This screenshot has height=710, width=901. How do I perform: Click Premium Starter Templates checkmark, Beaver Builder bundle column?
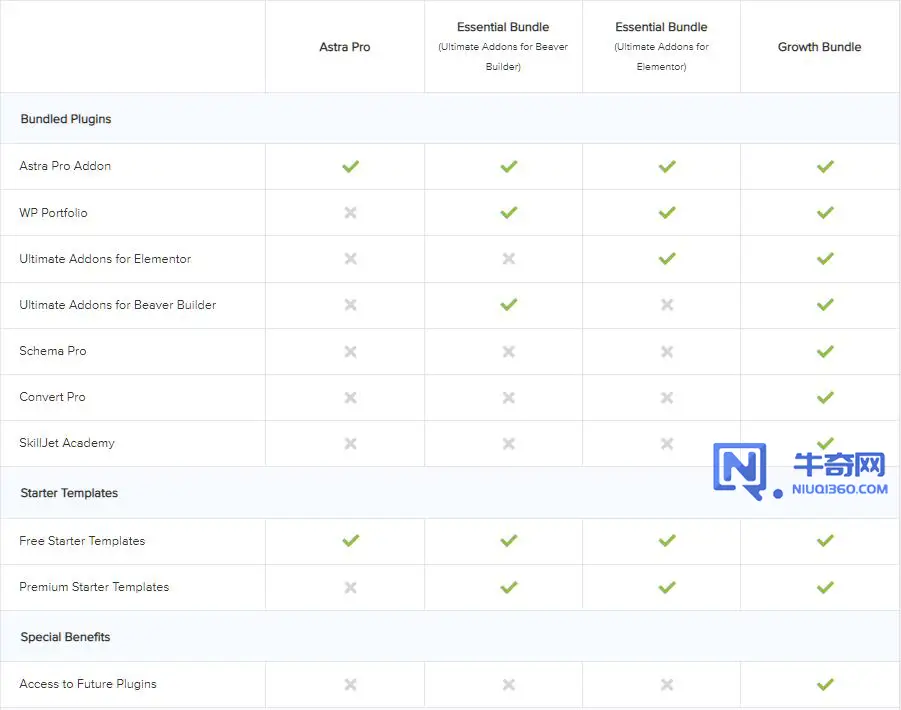tap(509, 588)
